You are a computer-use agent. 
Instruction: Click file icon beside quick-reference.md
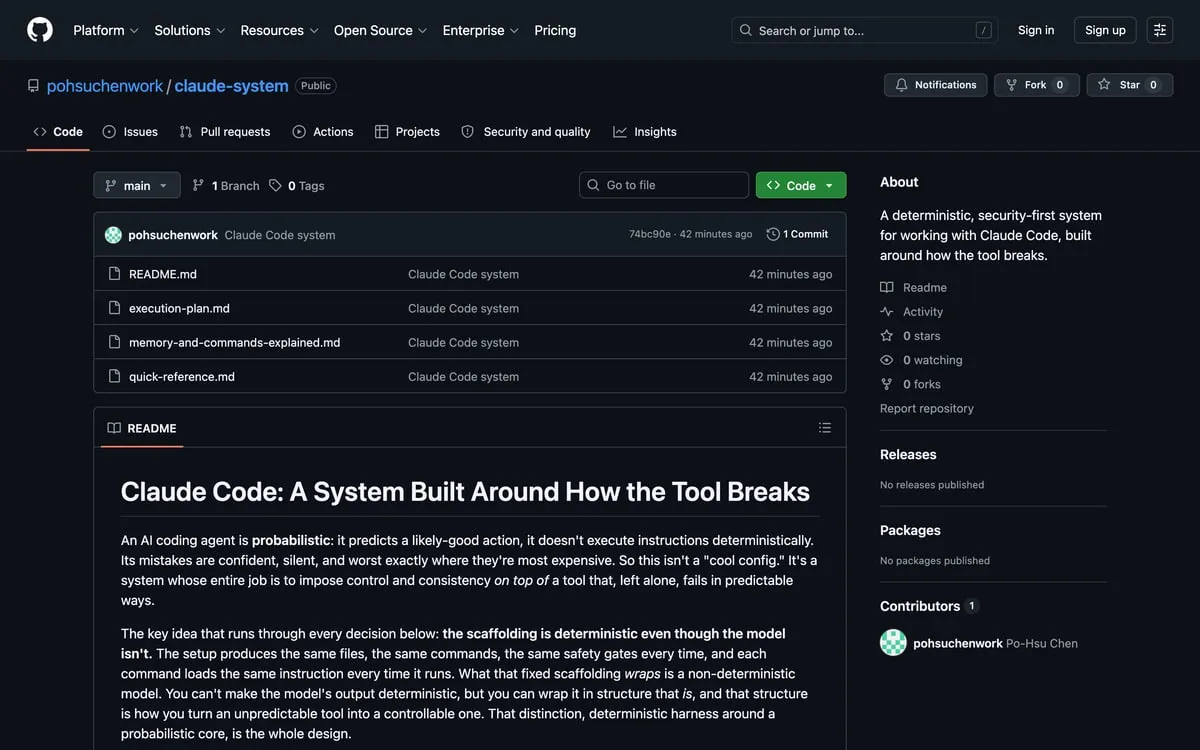pyautogui.click(x=114, y=377)
